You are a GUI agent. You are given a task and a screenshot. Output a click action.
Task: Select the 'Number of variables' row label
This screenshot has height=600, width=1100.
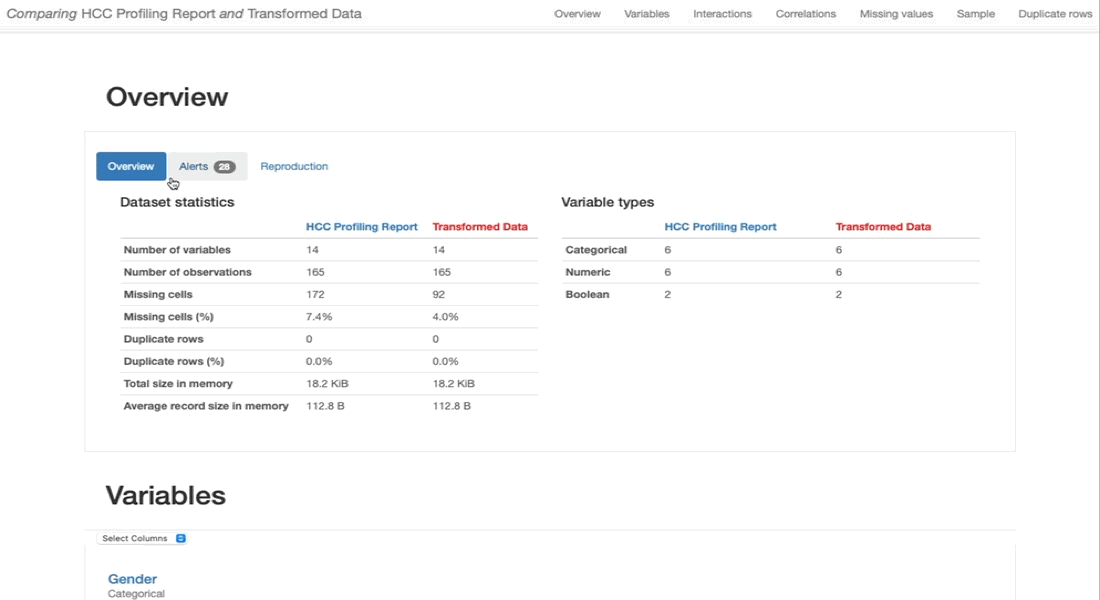pyautogui.click(x=177, y=250)
